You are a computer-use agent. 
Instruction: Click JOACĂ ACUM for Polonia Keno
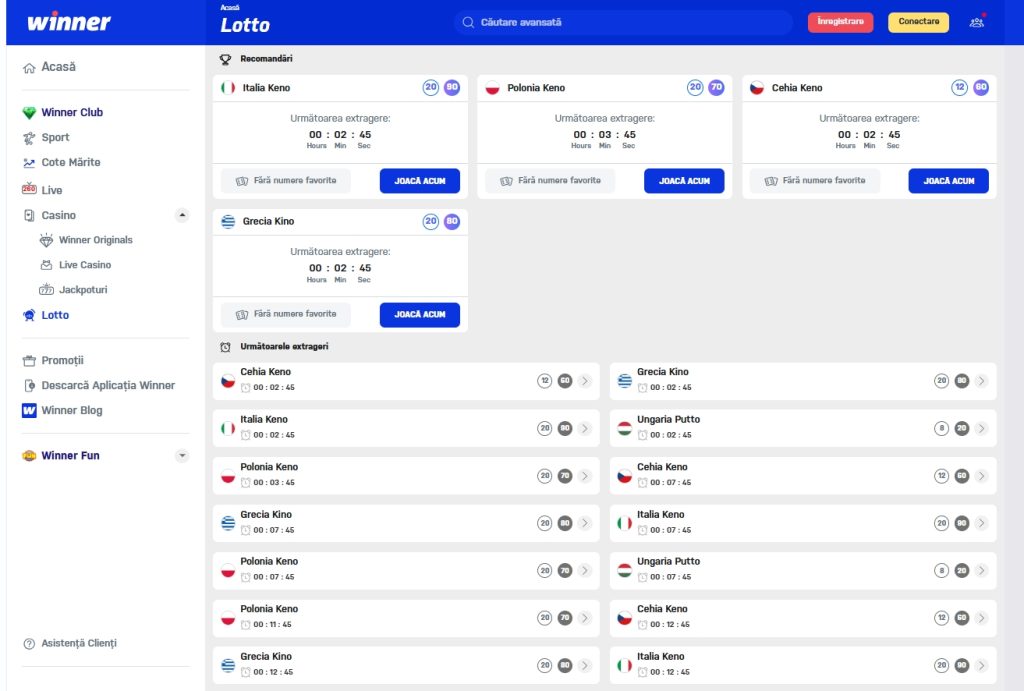tap(684, 181)
